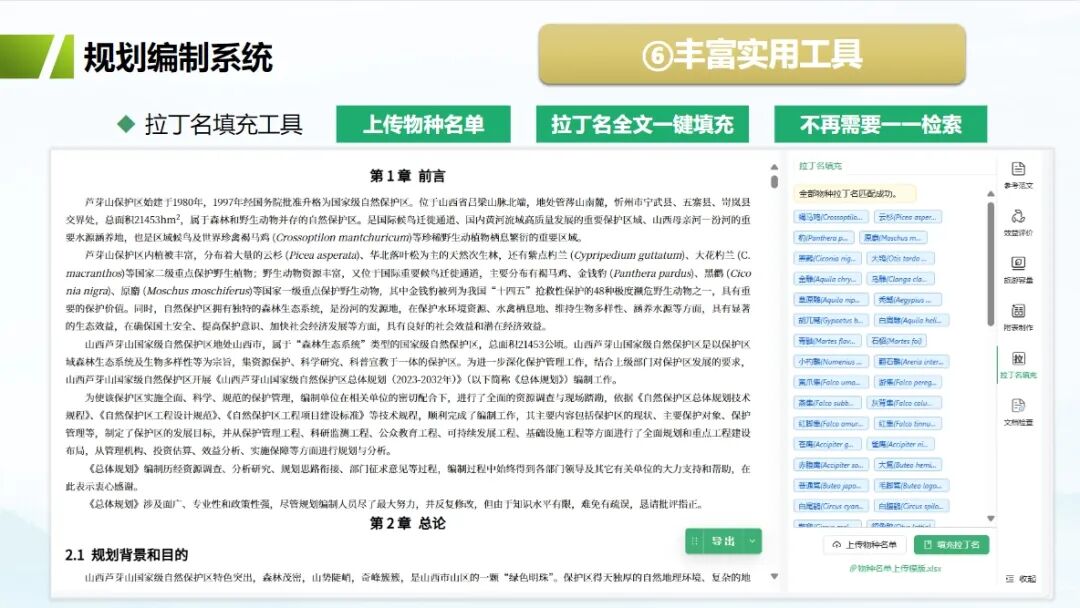Open the 附表制作 table tool icon
The image size is (1080, 608).
tap(1018, 317)
